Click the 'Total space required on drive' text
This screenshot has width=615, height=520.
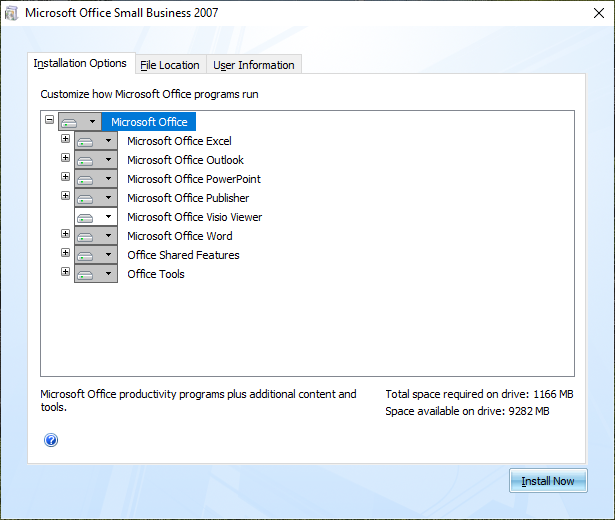479,394
